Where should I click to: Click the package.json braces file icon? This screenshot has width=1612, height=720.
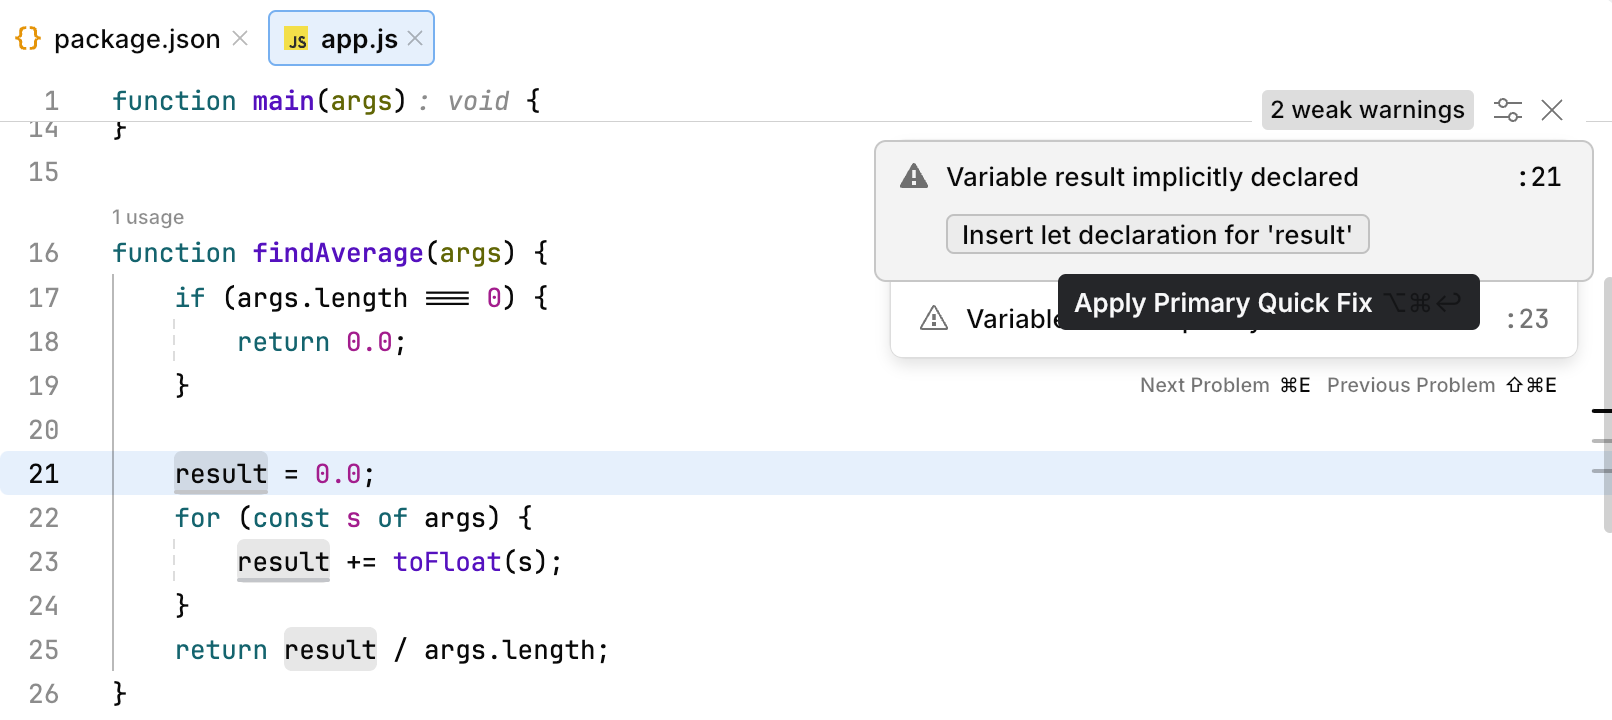(x=28, y=38)
